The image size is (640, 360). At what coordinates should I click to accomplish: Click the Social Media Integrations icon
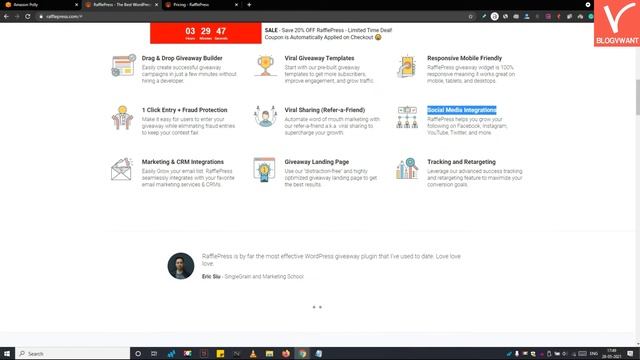407,117
